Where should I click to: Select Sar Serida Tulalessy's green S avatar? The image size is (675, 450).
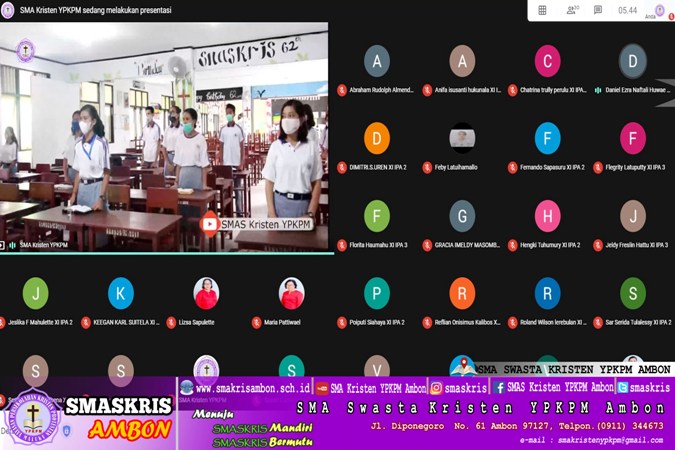(633, 293)
